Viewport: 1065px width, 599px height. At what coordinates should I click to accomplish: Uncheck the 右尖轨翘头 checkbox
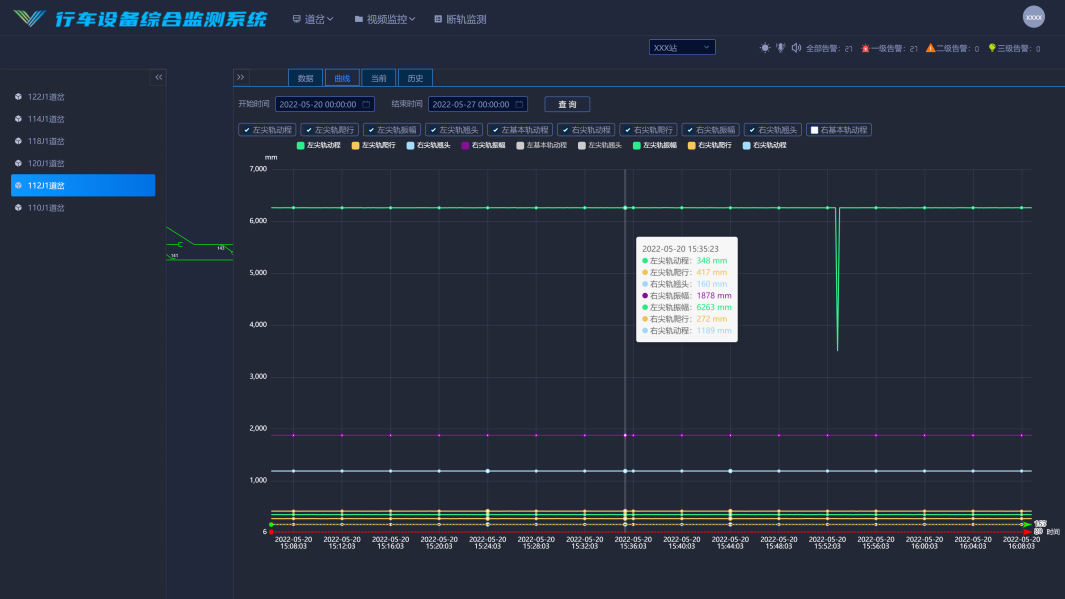[752, 130]
